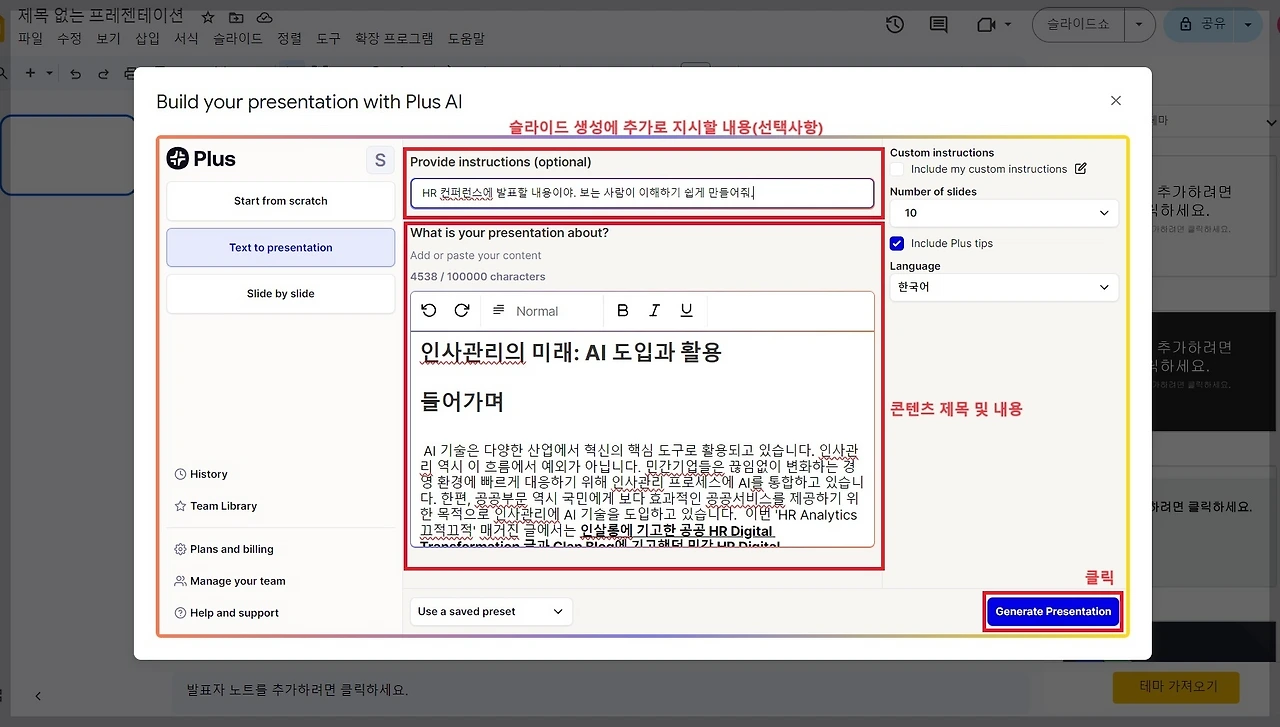Open Plans and billing
The width and height of the screenshot is (1280, 727).
(224, 549)
